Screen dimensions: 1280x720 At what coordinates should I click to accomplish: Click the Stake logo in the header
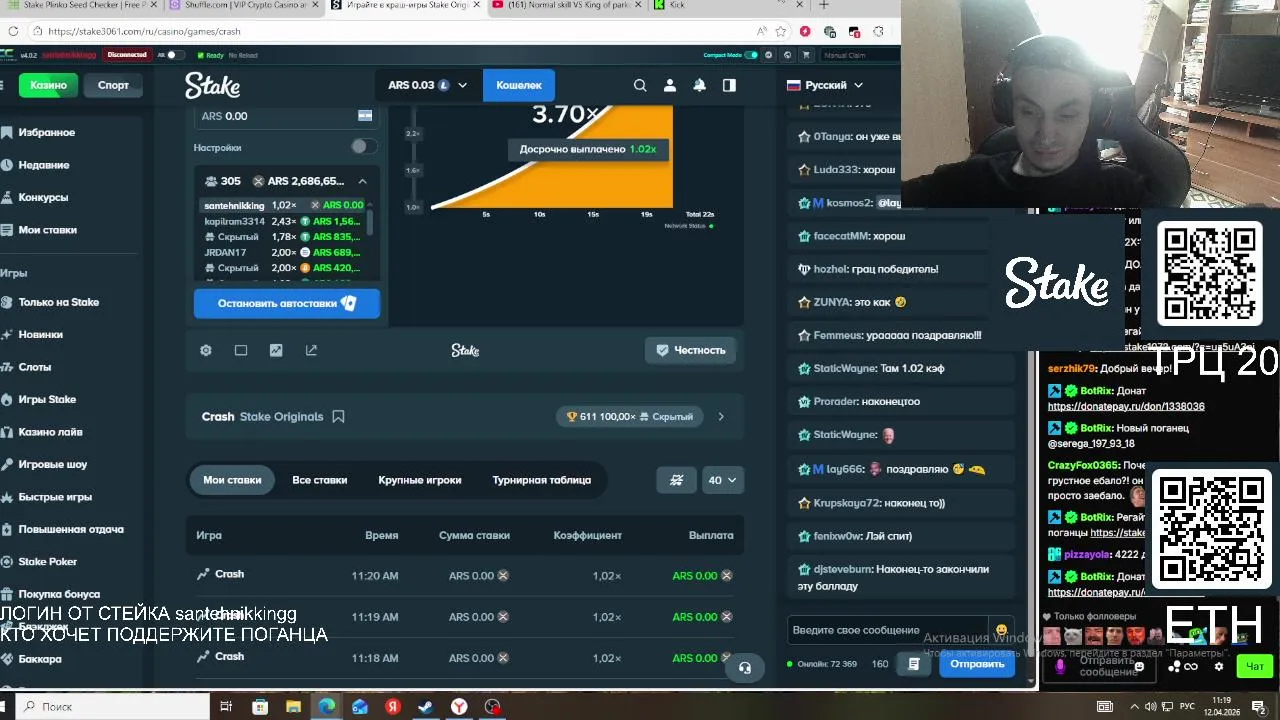click(212, 85)
